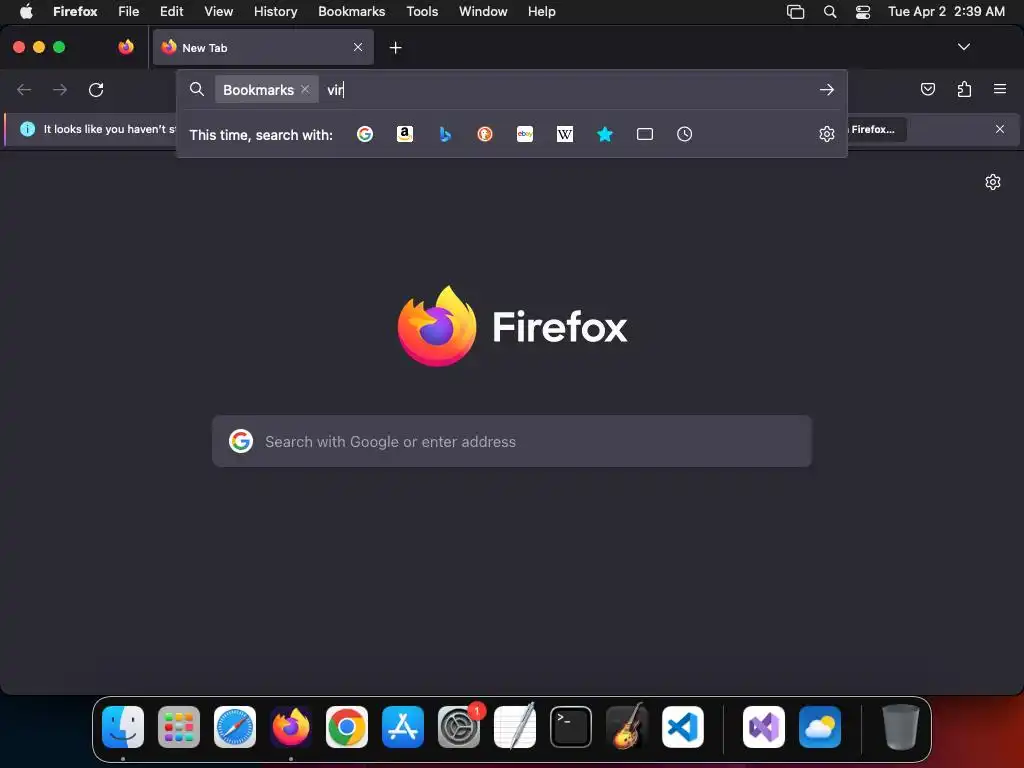Open a new tab with plus button
Viewport: 1024px width, 768px height.
coord(395,48)
